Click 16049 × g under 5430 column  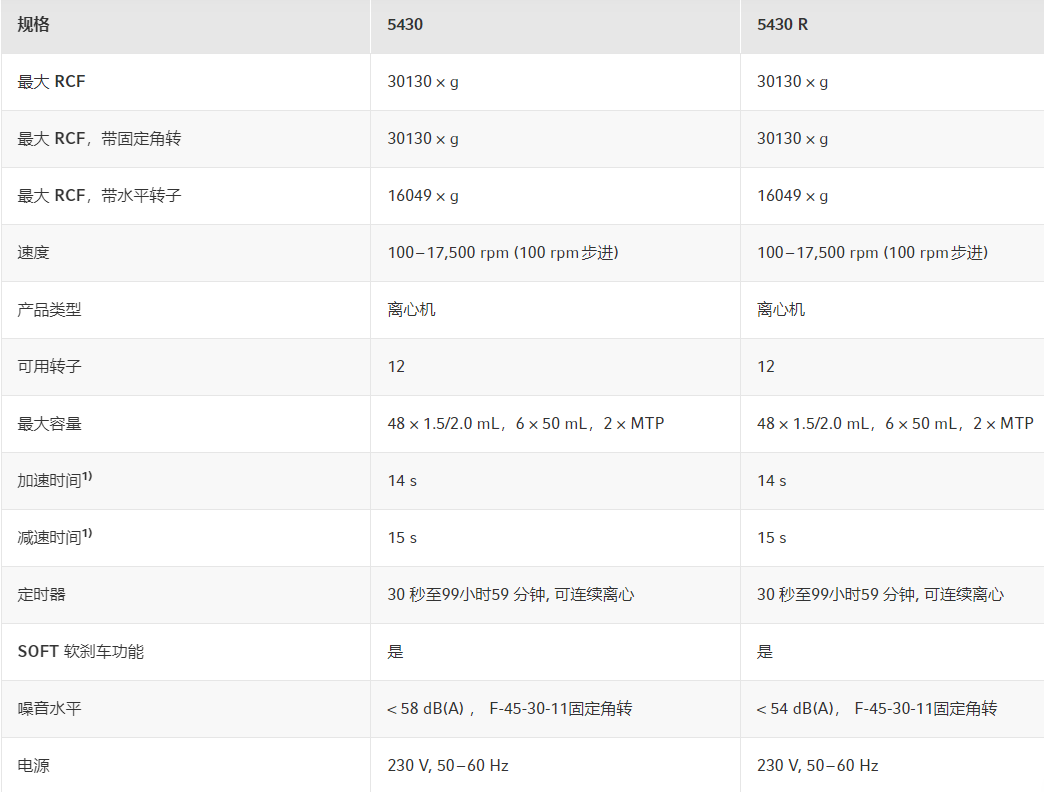(x=423, y=196)
